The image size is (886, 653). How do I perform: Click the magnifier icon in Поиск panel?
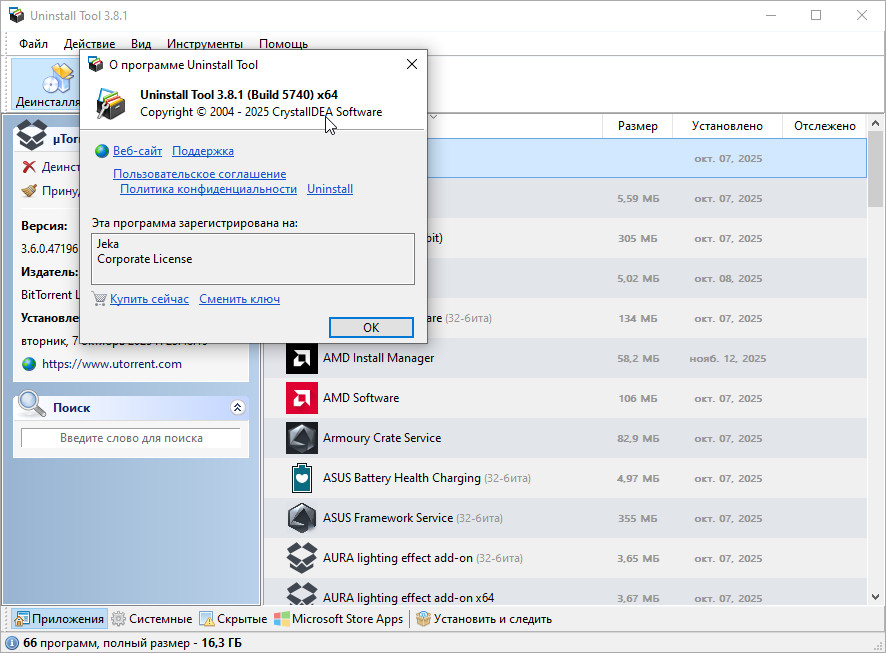coord(31,405)
